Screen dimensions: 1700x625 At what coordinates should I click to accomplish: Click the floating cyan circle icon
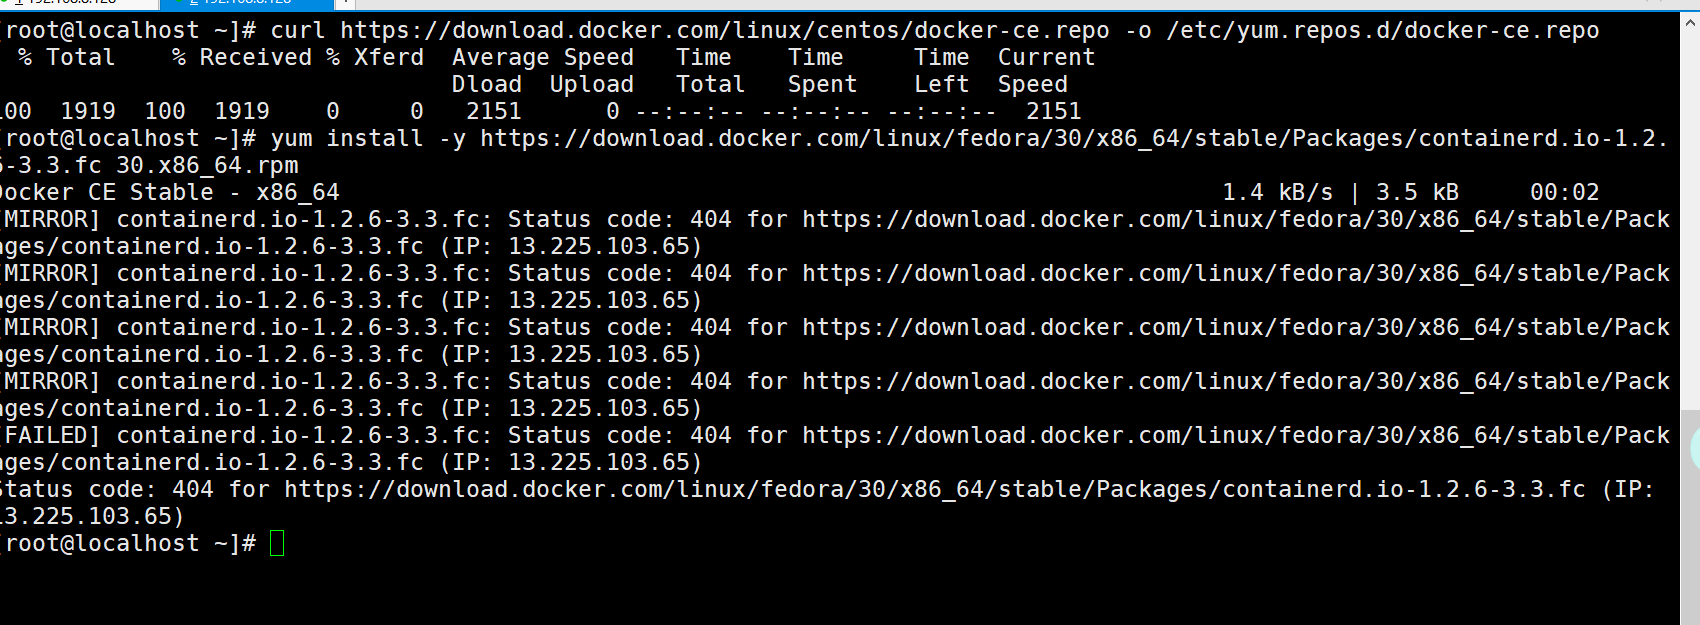pyautogui.click(x=1693, y=450)
